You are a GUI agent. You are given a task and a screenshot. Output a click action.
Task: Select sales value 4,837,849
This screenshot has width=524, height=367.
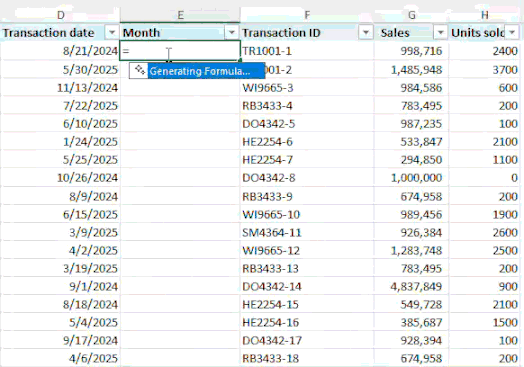coord(411,286)
